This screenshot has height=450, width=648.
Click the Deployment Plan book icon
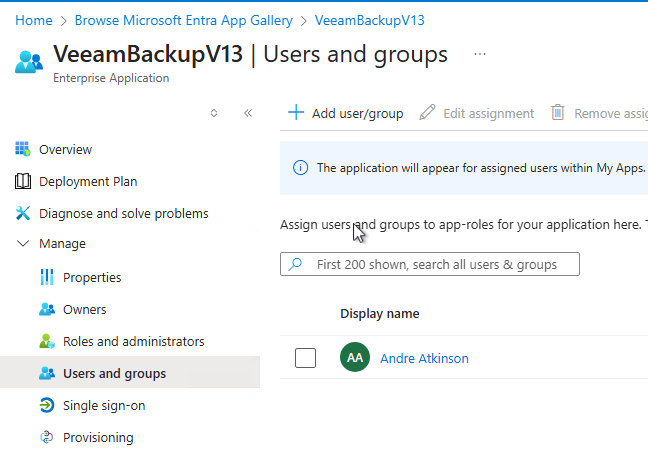tap(23, 181)
